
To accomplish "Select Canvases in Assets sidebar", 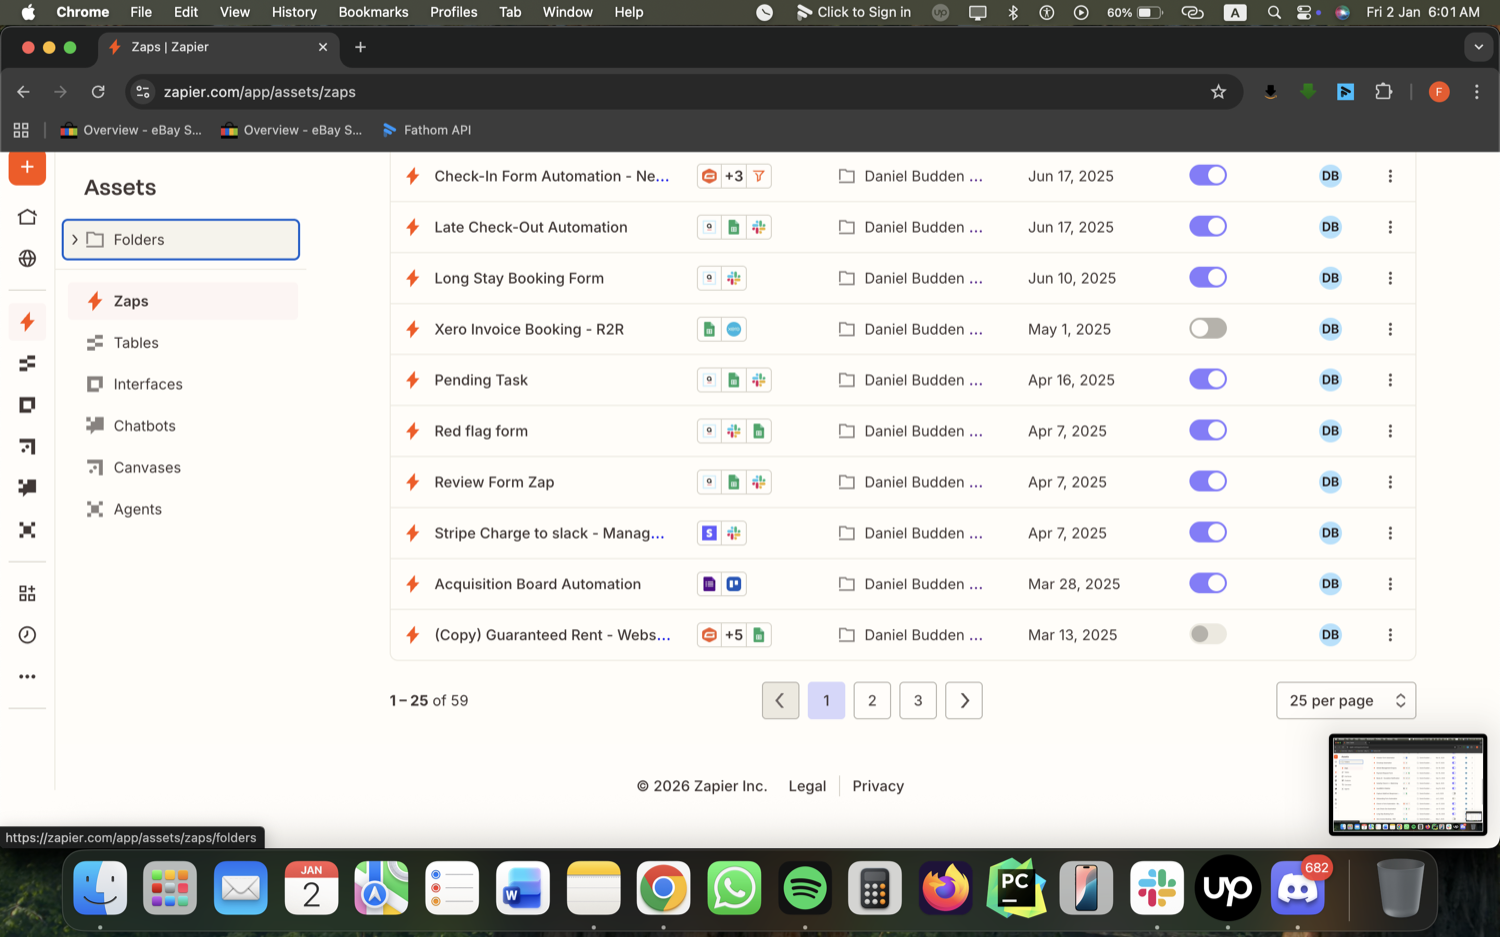I will [x=183, y=468].
